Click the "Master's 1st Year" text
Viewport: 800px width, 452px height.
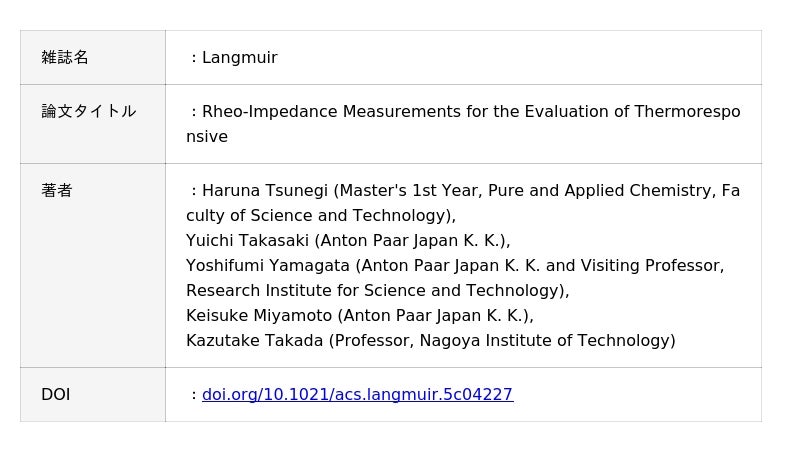click(x=405, y=191)
